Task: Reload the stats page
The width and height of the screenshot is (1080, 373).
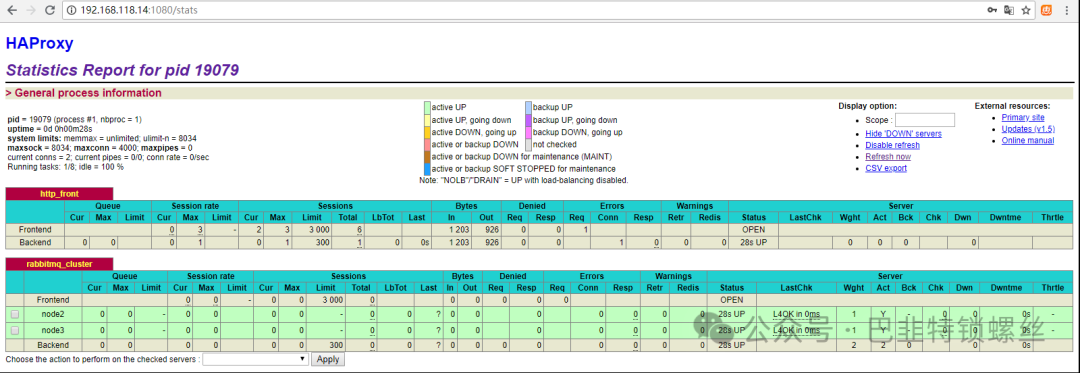Action: tap(50, 10)
